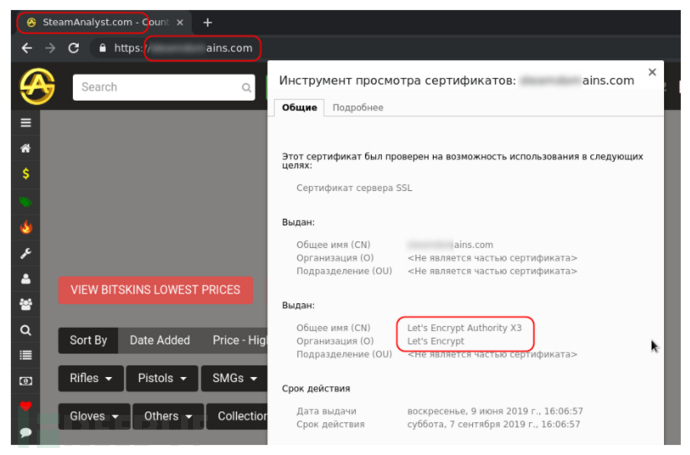This screenshot has height=455, width=690.
Task: Click the search magnifier in search box
Action: click(x=246, y=88)
